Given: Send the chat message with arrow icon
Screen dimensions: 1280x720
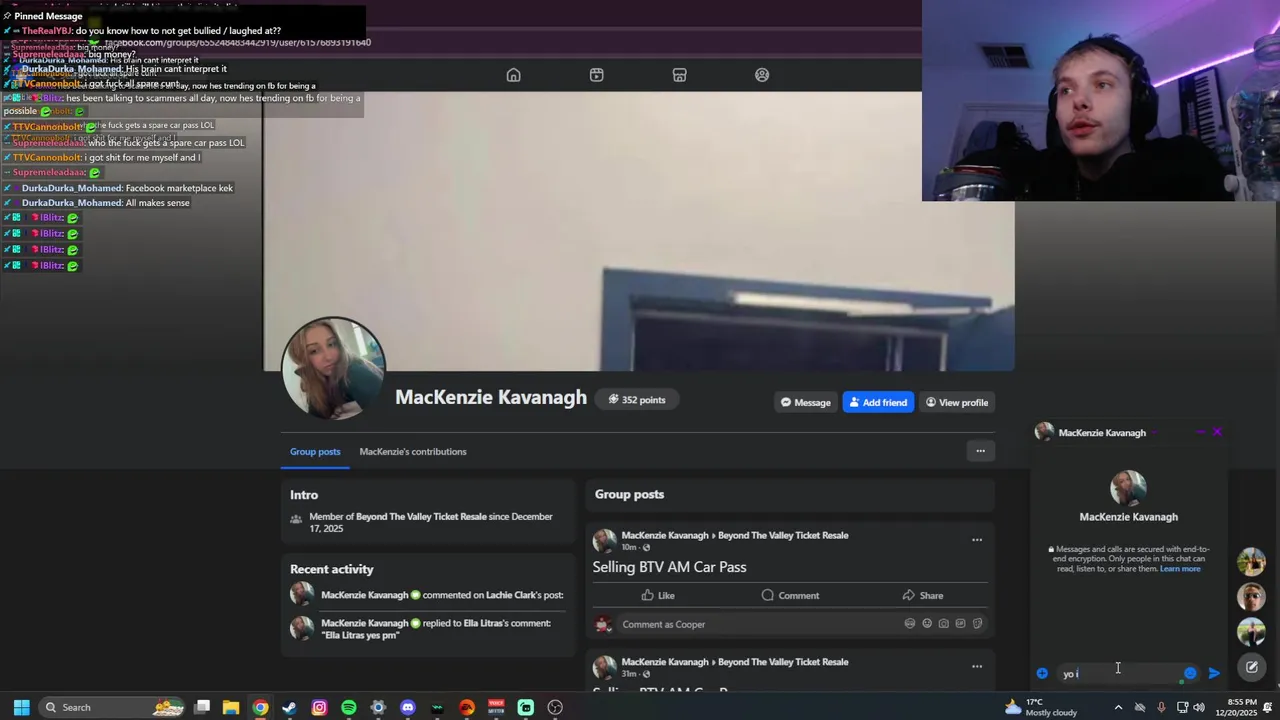Looking at the screenshot, I should (1214, 673).
